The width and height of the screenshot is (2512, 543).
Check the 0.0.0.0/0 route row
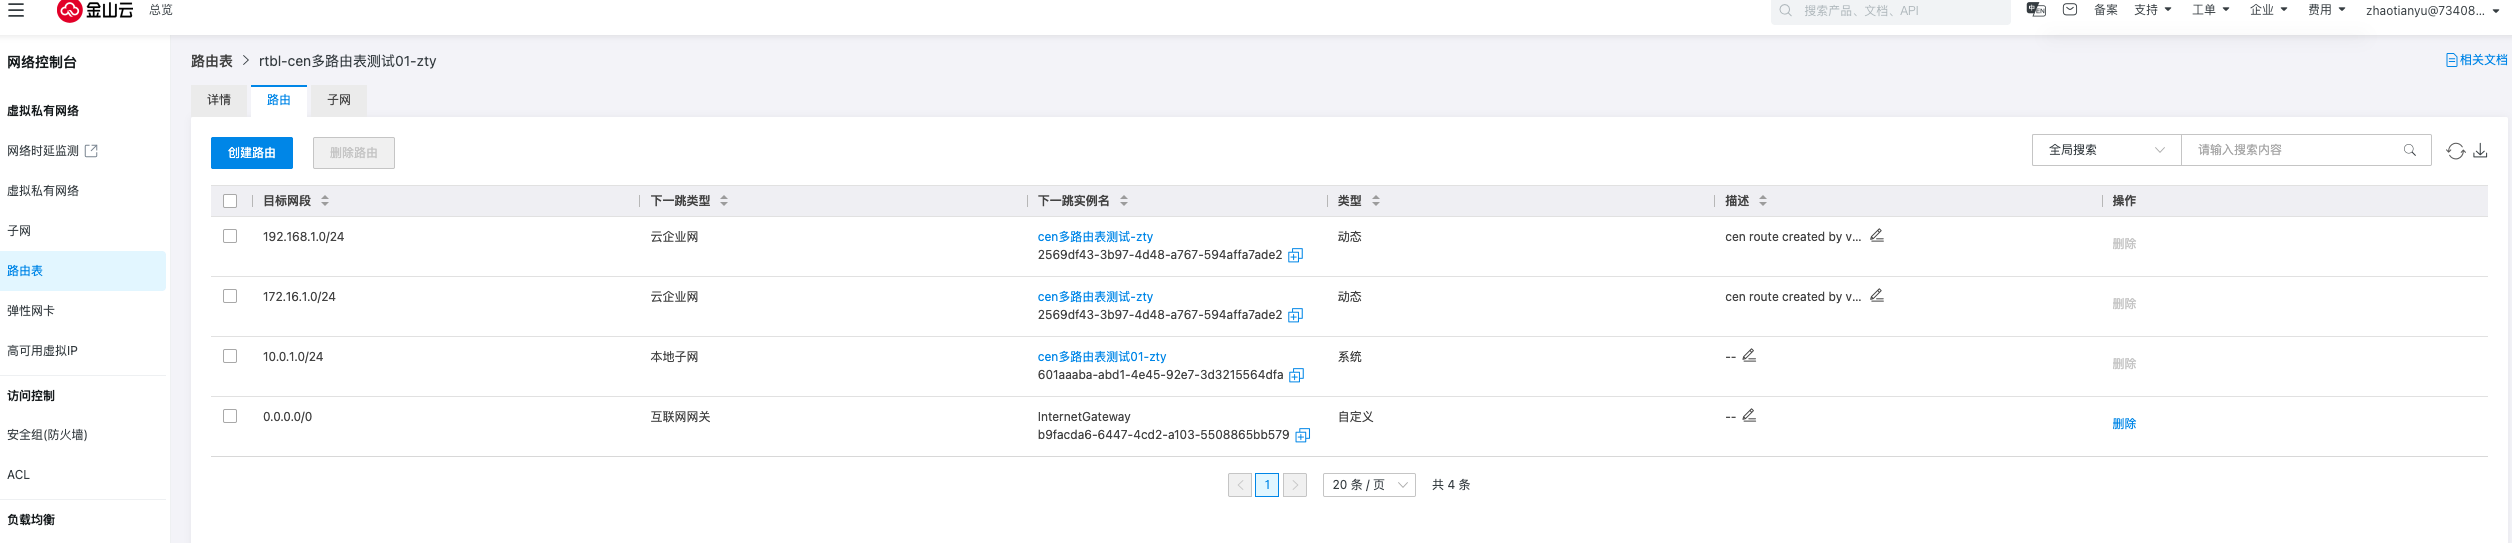pyautogui.click(x=230, y=416)
